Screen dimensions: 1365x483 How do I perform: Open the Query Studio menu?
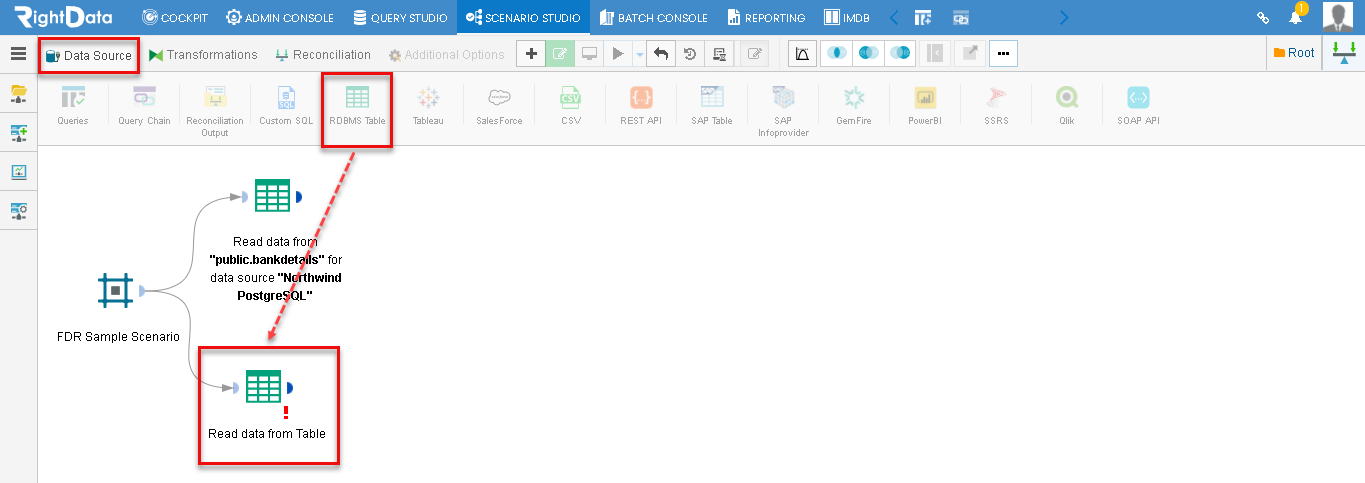(400, 17)
